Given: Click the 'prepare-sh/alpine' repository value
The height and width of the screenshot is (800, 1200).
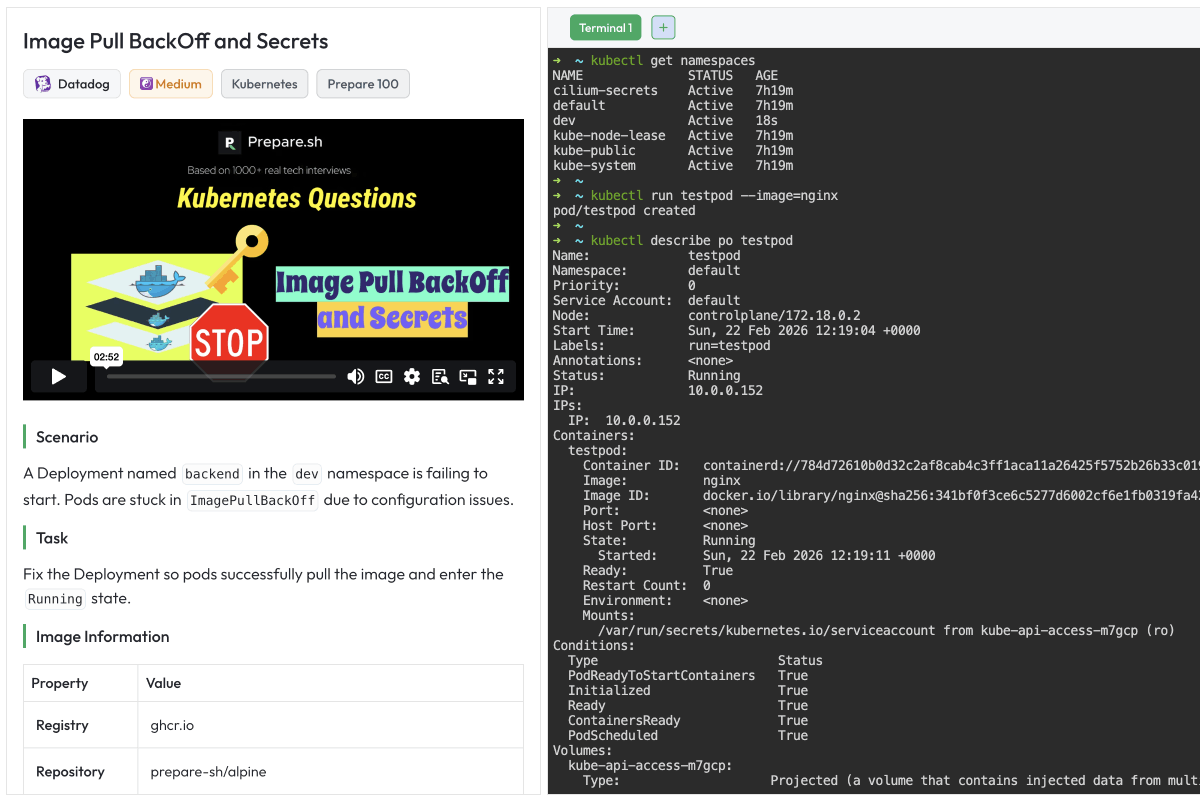Looking at the screenshot, I should pyautogui.click(x=330, y=772).
